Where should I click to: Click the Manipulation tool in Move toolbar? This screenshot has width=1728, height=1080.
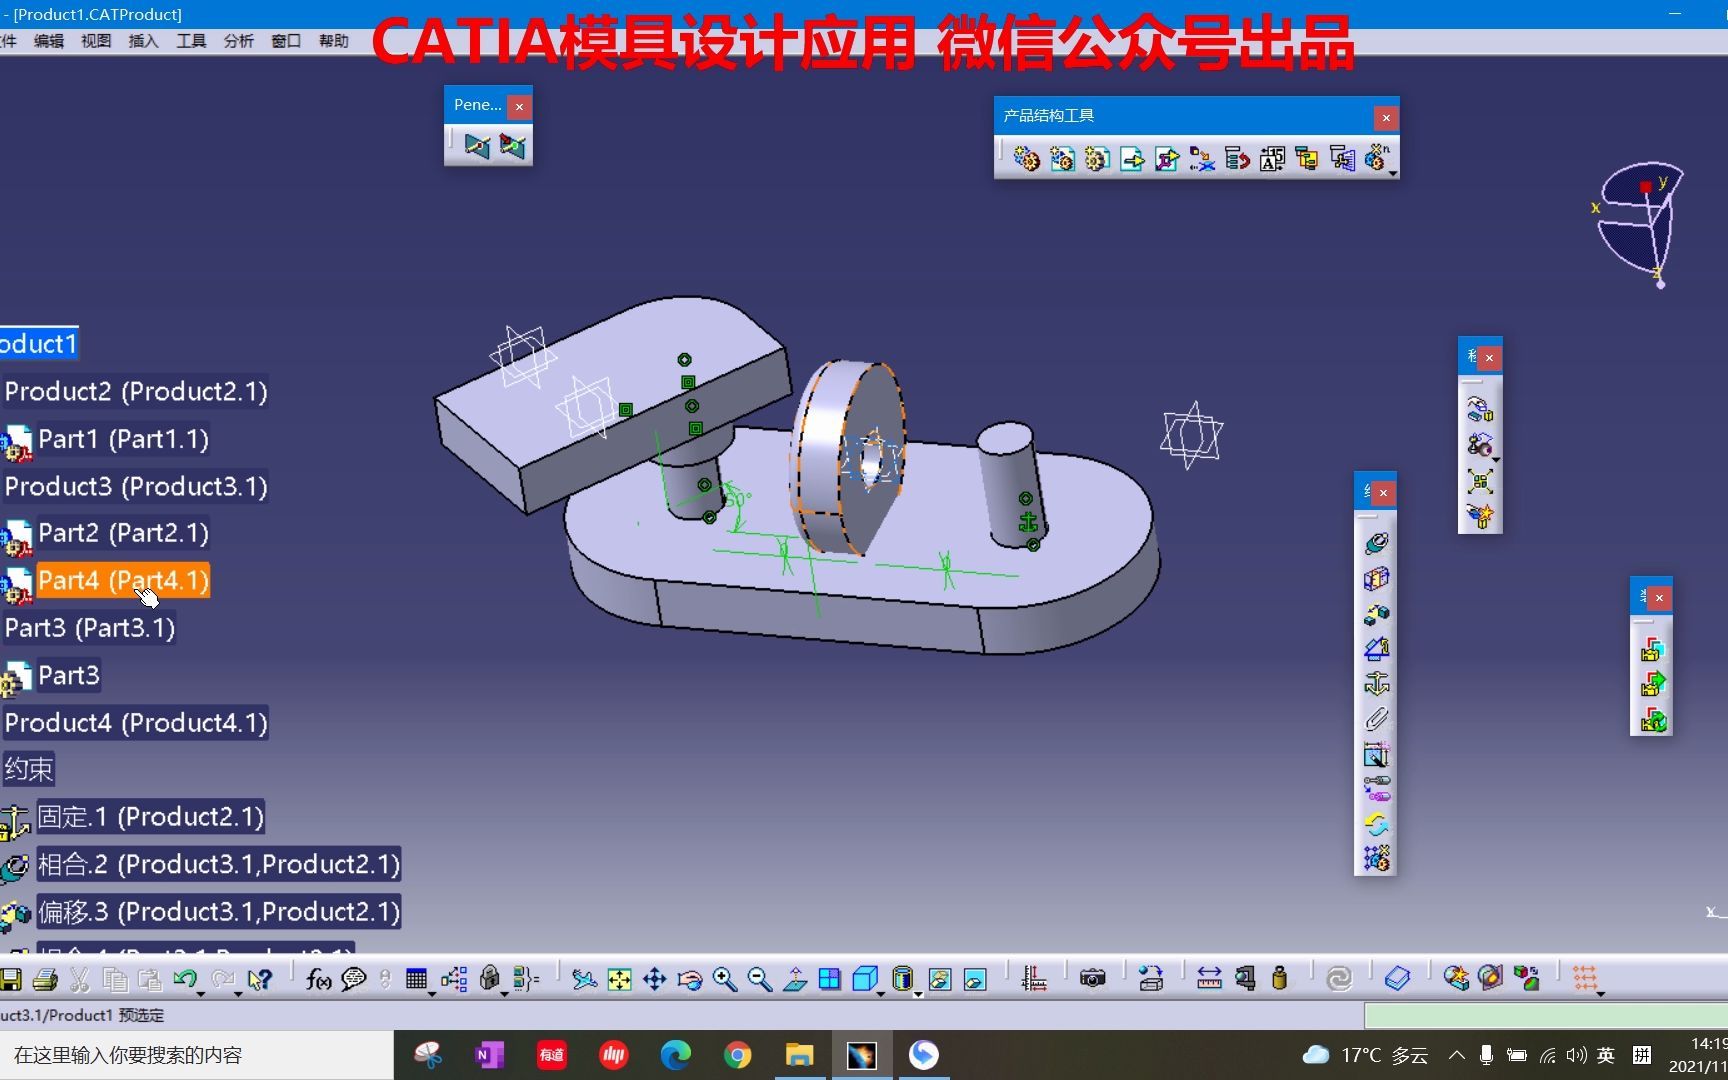1479,409
